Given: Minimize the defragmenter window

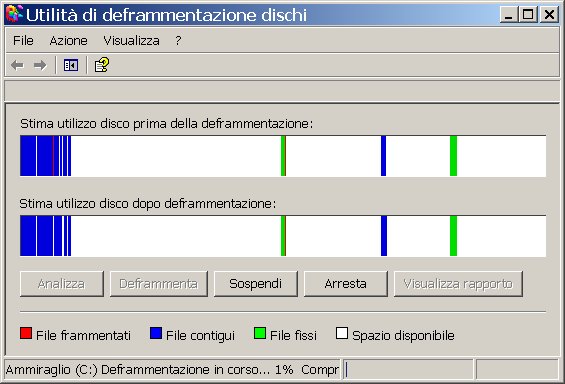Looking at the screenshot, I should pyautogui.click(x=509, y=15).
